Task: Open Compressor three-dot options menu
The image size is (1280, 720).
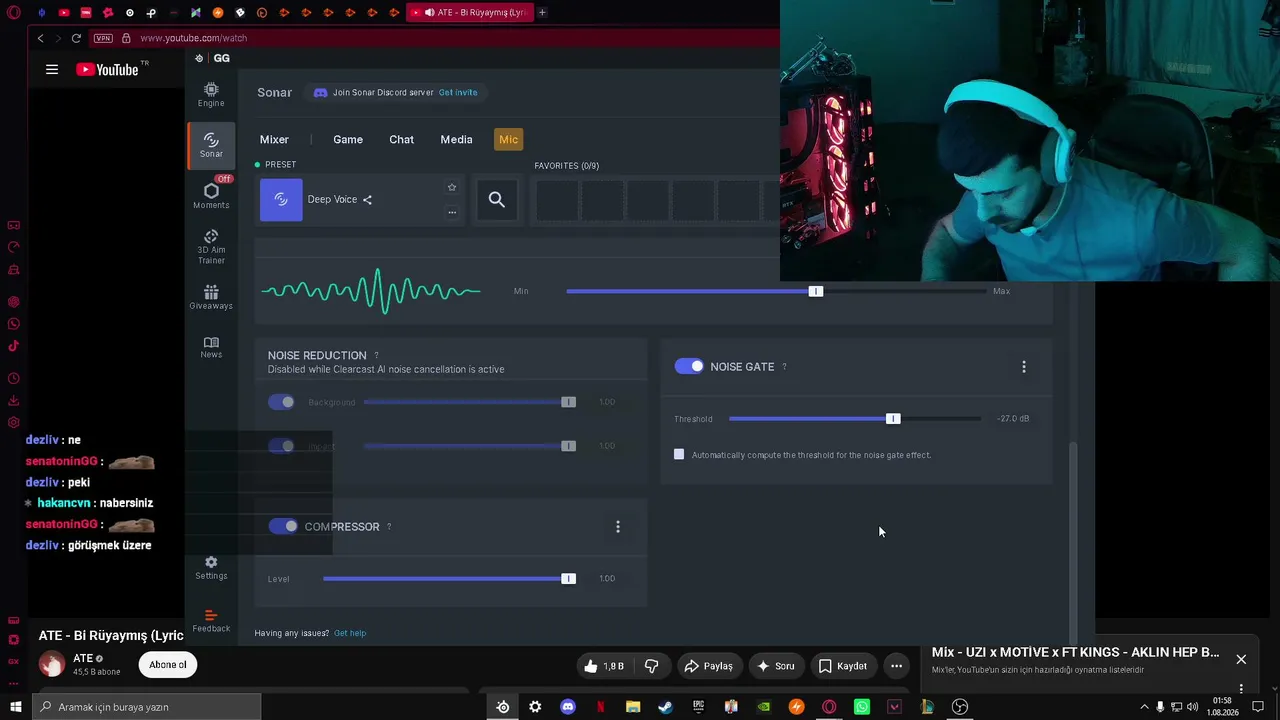Action: pos(618,527)
